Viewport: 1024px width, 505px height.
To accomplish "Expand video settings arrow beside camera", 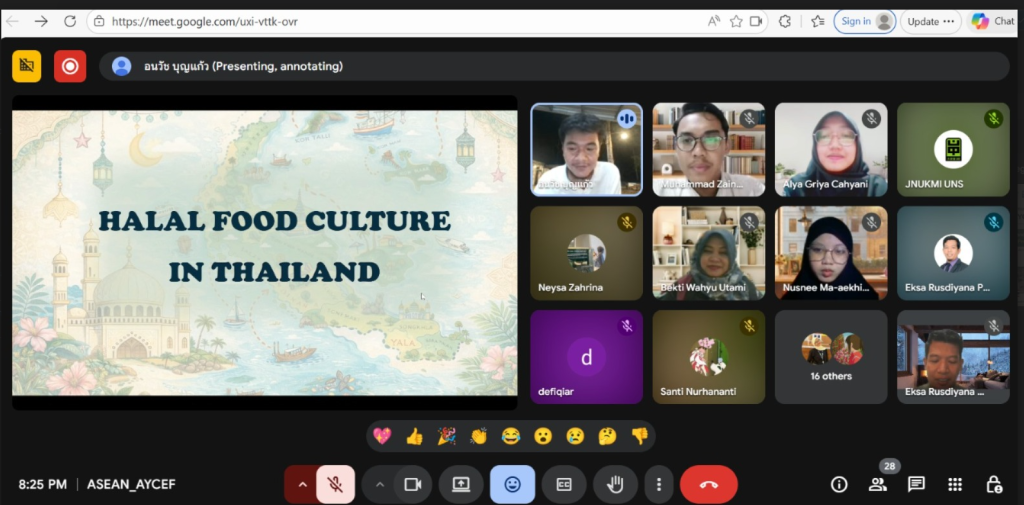I will click(379, 484).
